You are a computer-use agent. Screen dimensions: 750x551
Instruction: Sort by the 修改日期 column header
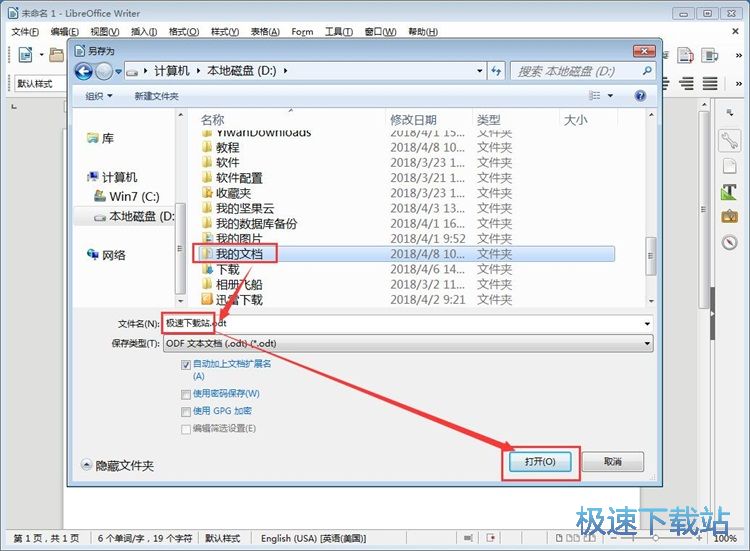[413, 120]
